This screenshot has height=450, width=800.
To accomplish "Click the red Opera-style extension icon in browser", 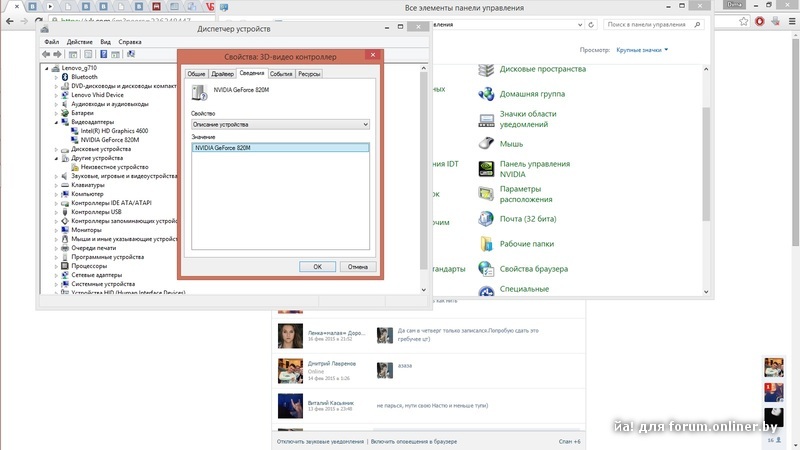I will pos(760,21).
